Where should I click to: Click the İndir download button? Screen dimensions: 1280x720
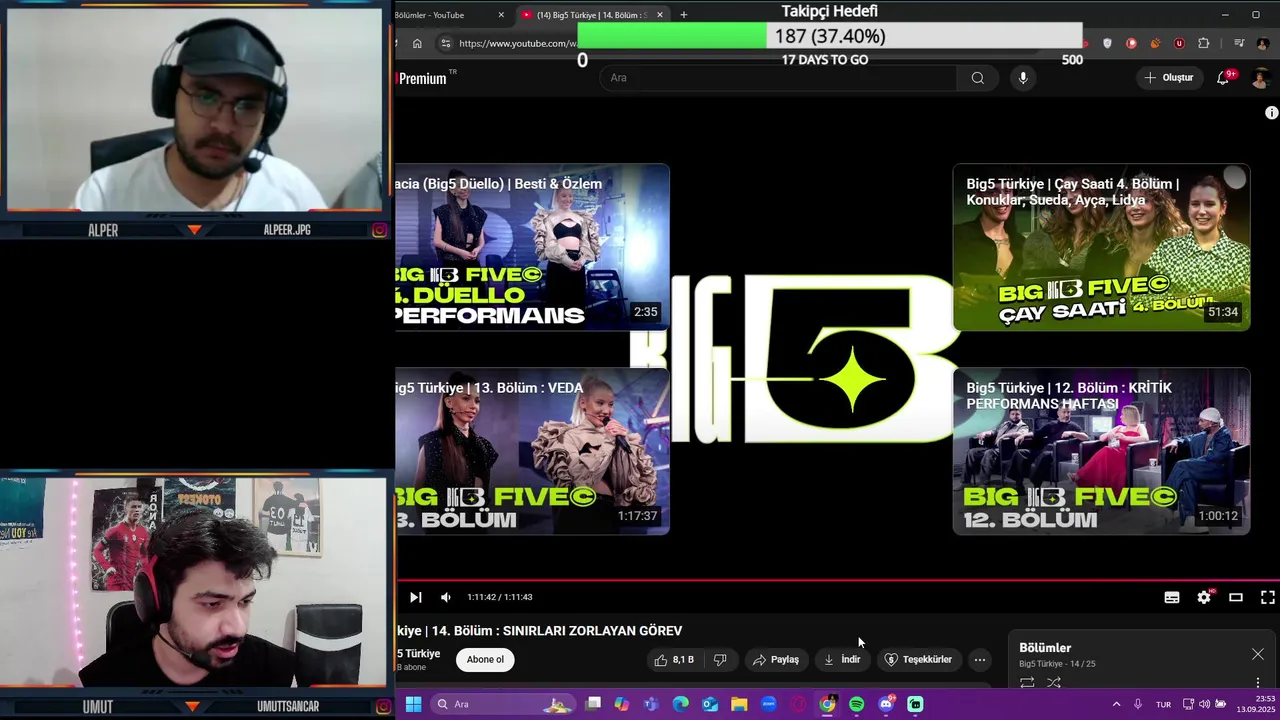coord(842,660)
